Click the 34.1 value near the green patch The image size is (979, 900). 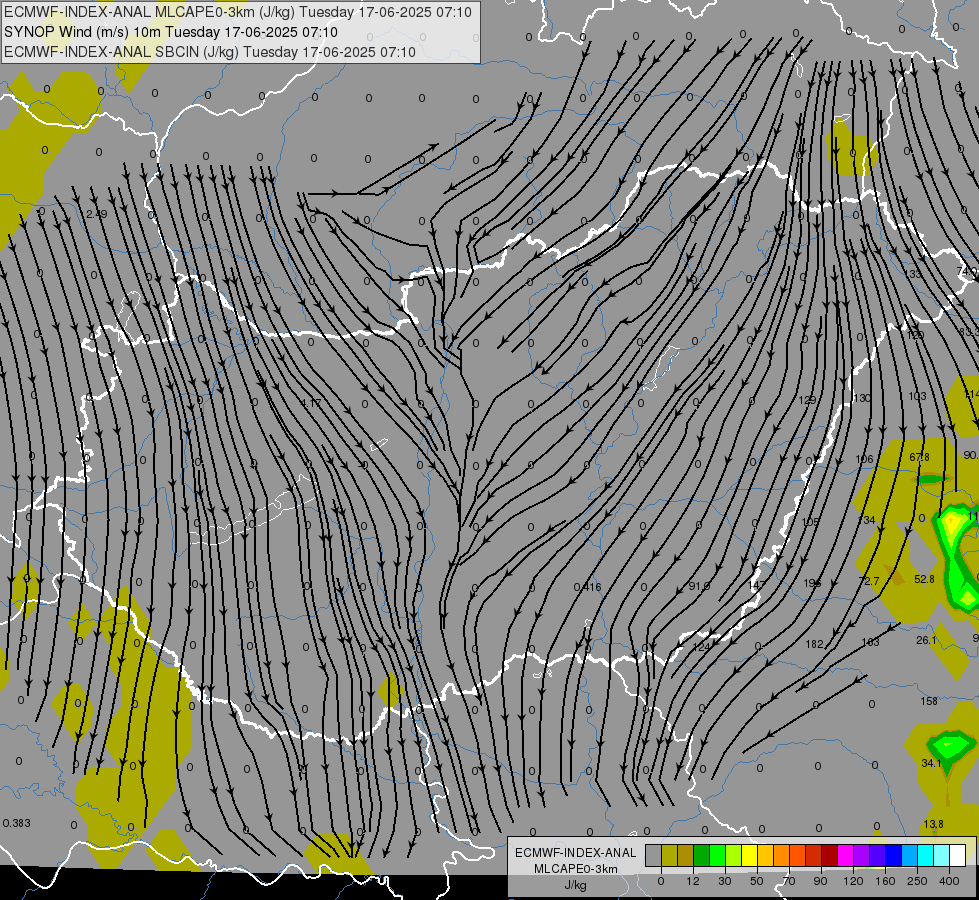coord(931,763)
